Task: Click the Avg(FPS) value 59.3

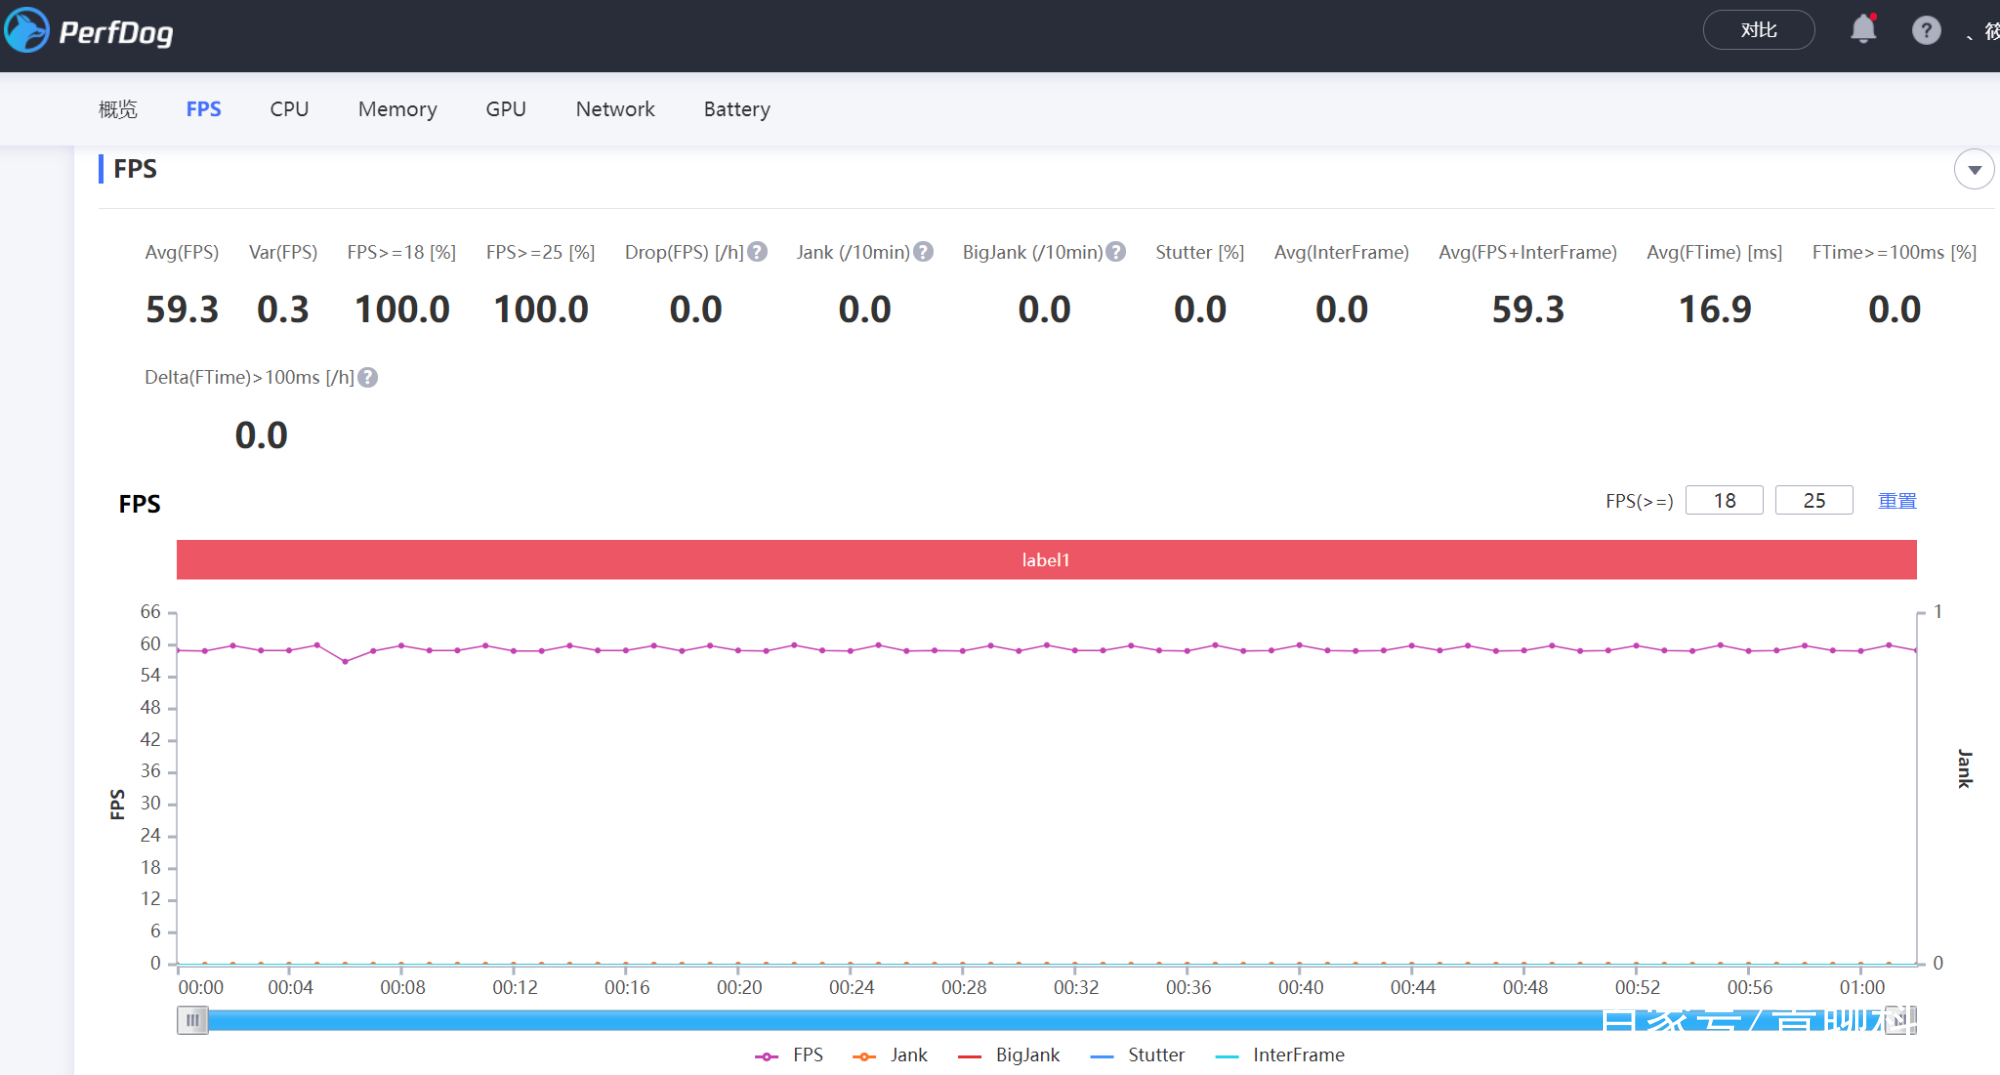Action: (x=181, y=310)
